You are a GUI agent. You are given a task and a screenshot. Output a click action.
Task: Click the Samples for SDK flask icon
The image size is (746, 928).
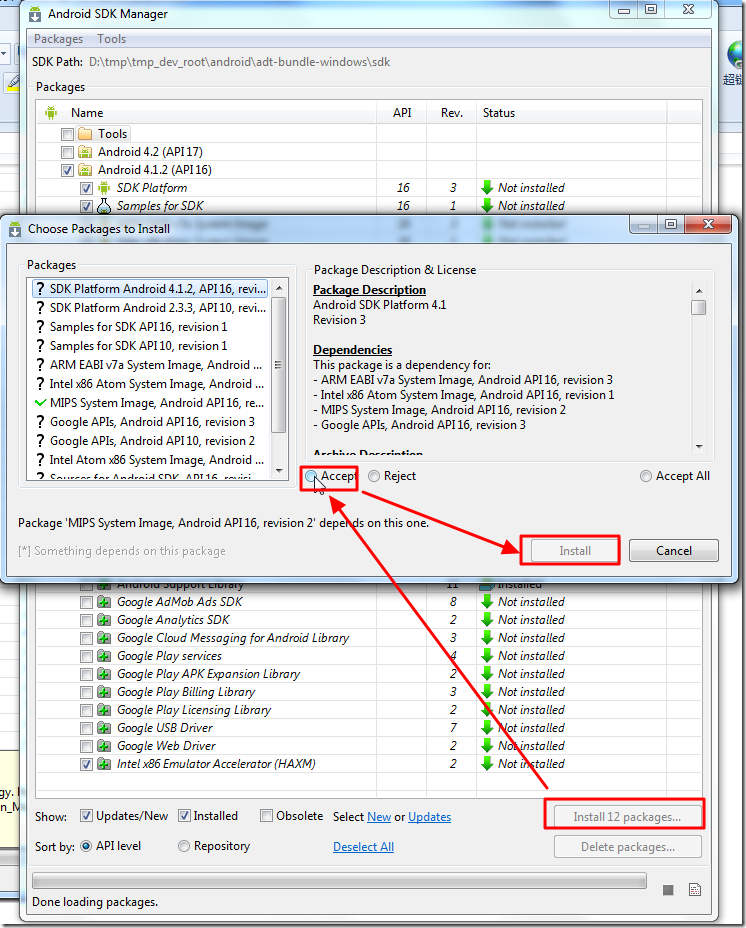click(x=104, y=206)
